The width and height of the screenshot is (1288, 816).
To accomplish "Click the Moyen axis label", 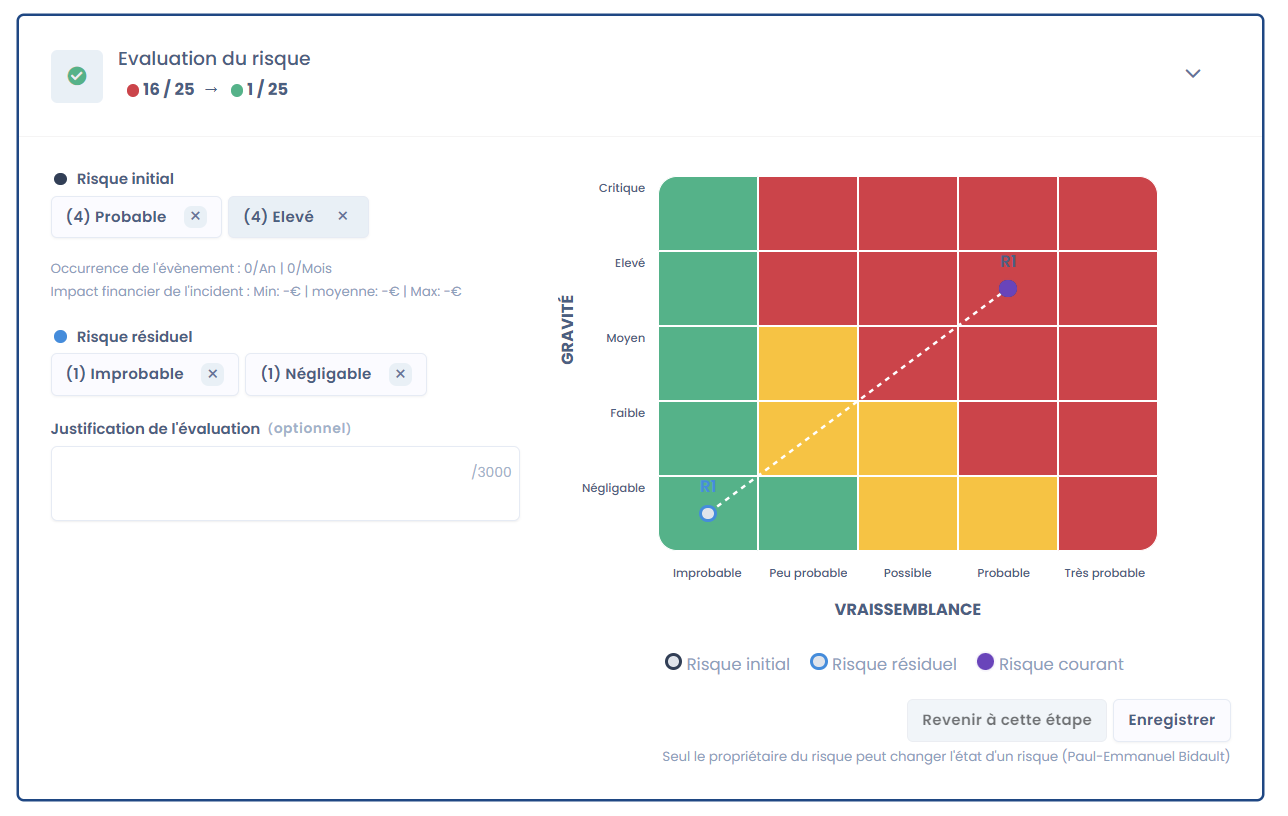I will coord(626,338).
